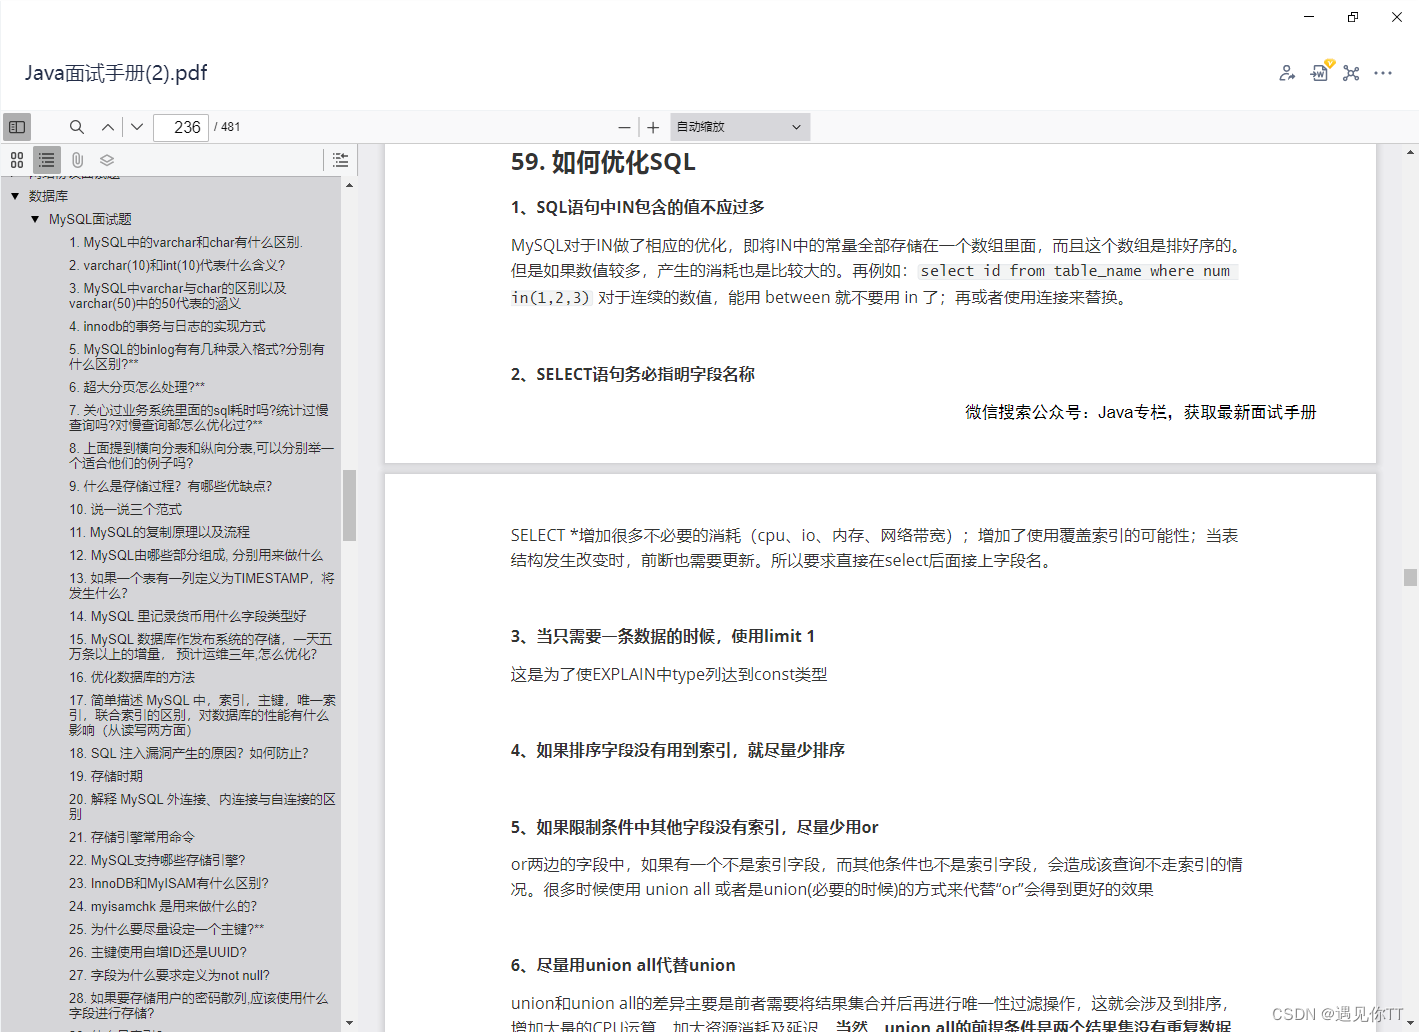Screen dimensions: 1419x1032
Task: Open outline item 9 什么是存储过程
Action: coord(170,486)
